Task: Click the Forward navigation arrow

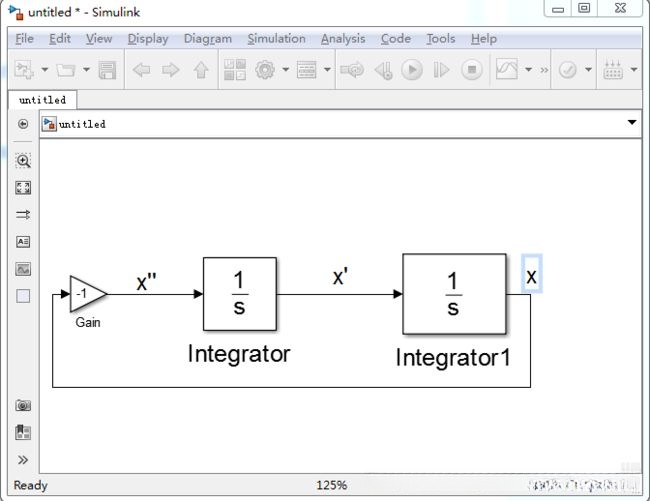Action: pyautogui.click(x=171, y=70)
